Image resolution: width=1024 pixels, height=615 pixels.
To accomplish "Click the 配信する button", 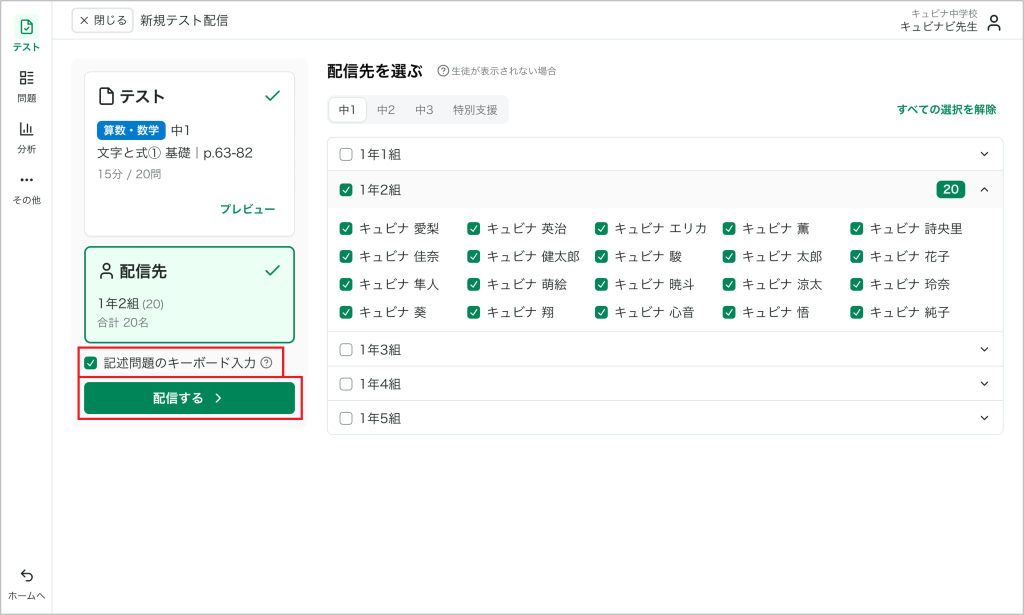I will pos(189,398).
